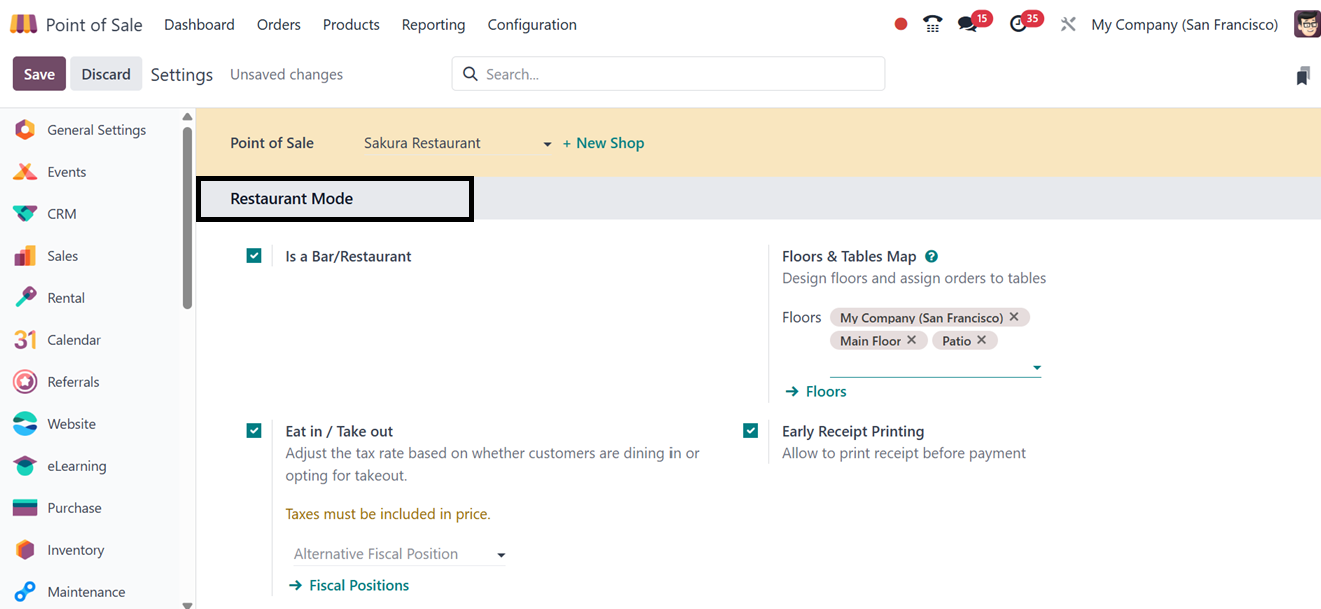Follow the Fiscal Positions link
The height and width of the screenshot is (609, 1321).
click(x=359, y=585)
